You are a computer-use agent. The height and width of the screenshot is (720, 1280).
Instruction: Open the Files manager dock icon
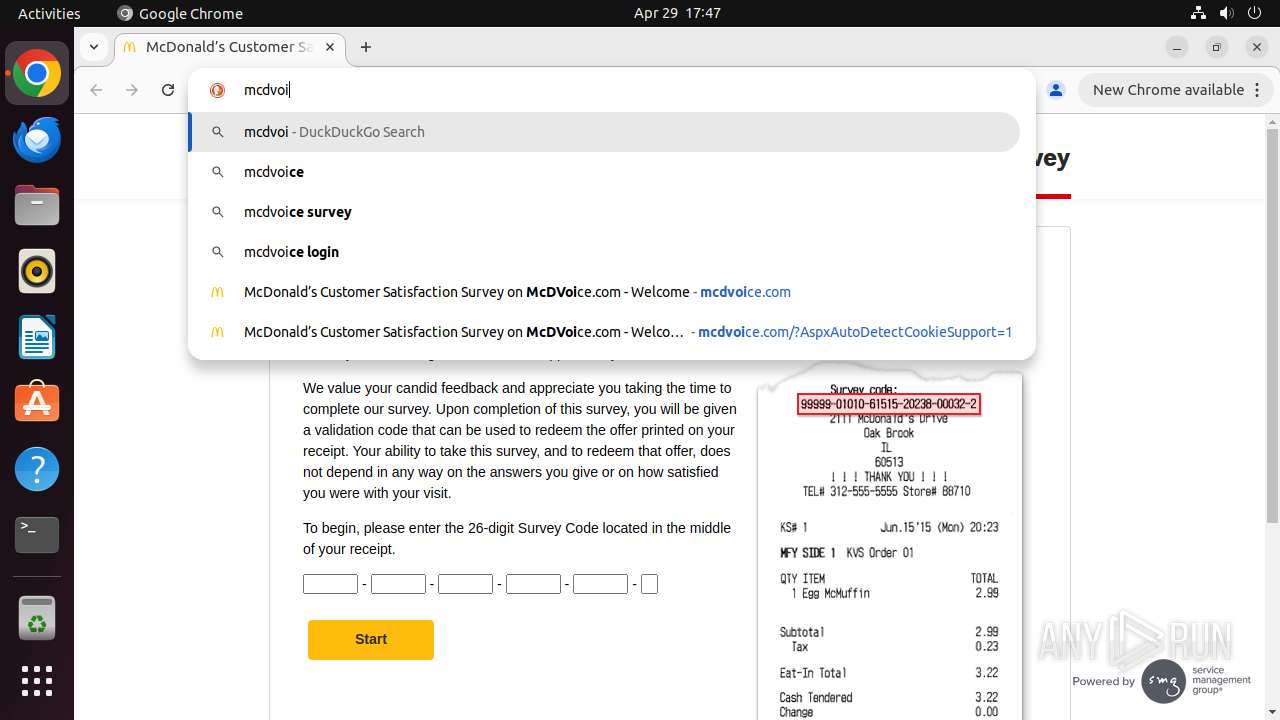(37, 206)
